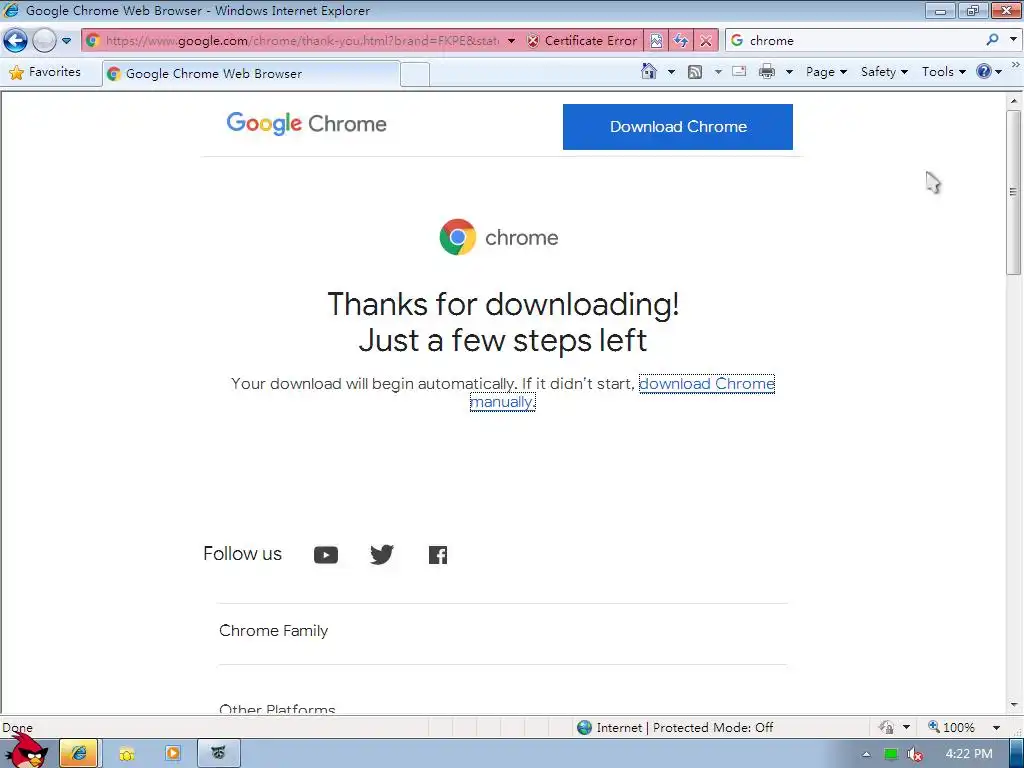The image size is (1024, 768).
Task: Select the Google Chrome Web Browser tab
Action: coord(251,74)
